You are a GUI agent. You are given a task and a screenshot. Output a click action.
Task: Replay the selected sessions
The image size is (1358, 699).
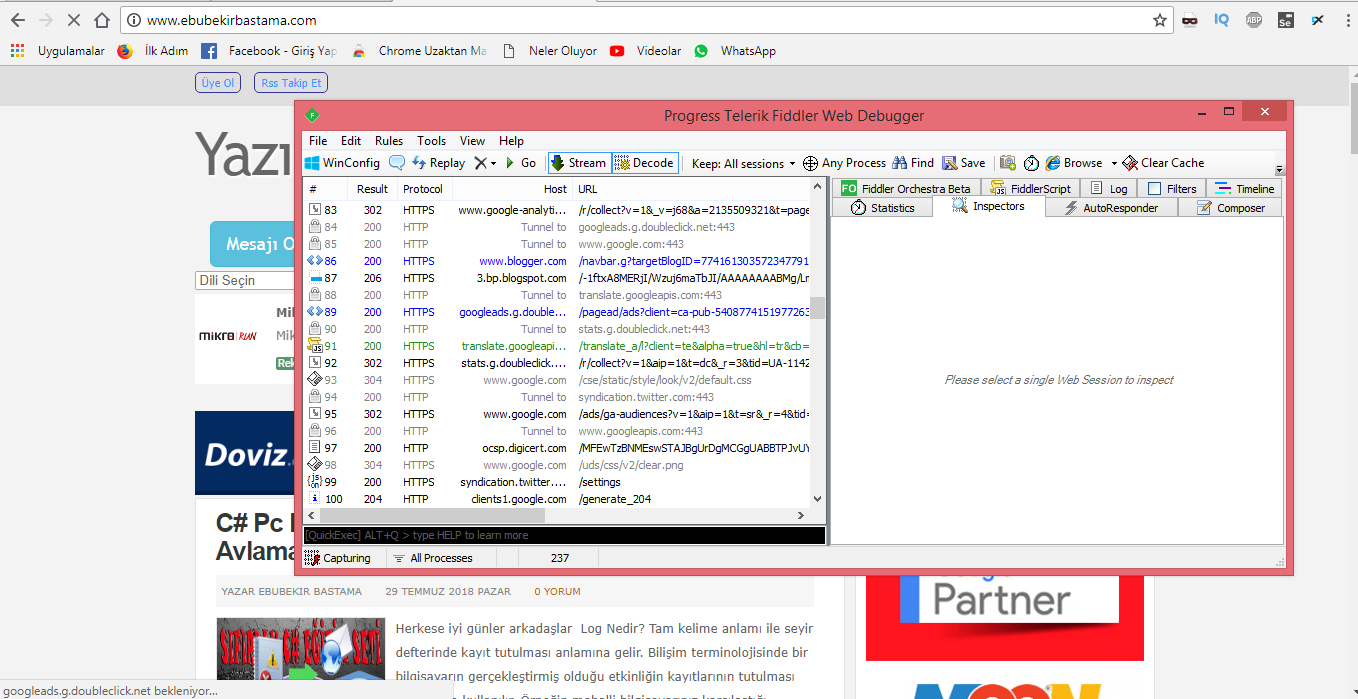pyautogui.click(x=438, y=163)
